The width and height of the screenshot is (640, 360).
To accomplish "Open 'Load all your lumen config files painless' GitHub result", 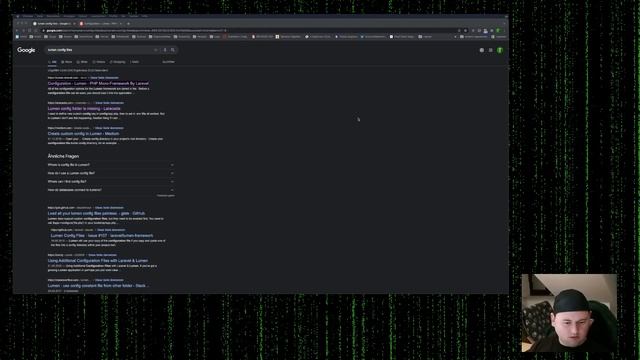I will pyautogui.click(x=96, y=213).
